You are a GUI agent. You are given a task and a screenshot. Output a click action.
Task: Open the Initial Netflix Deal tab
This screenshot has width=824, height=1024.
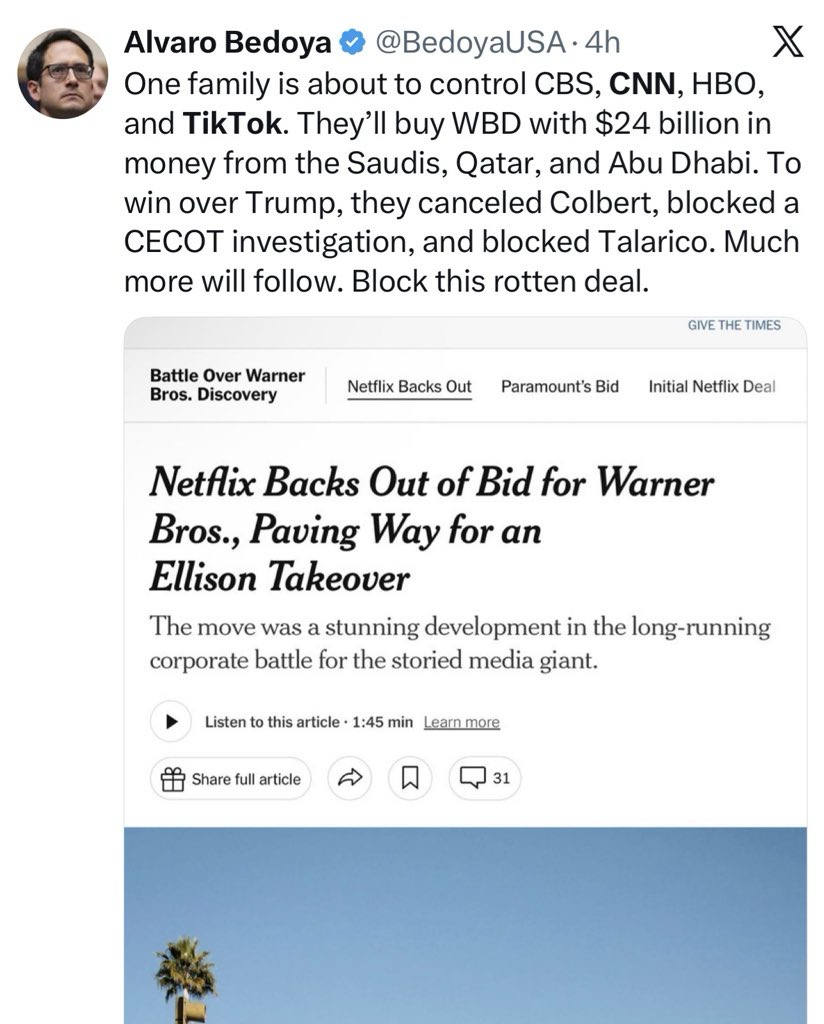tap(711, 386)
